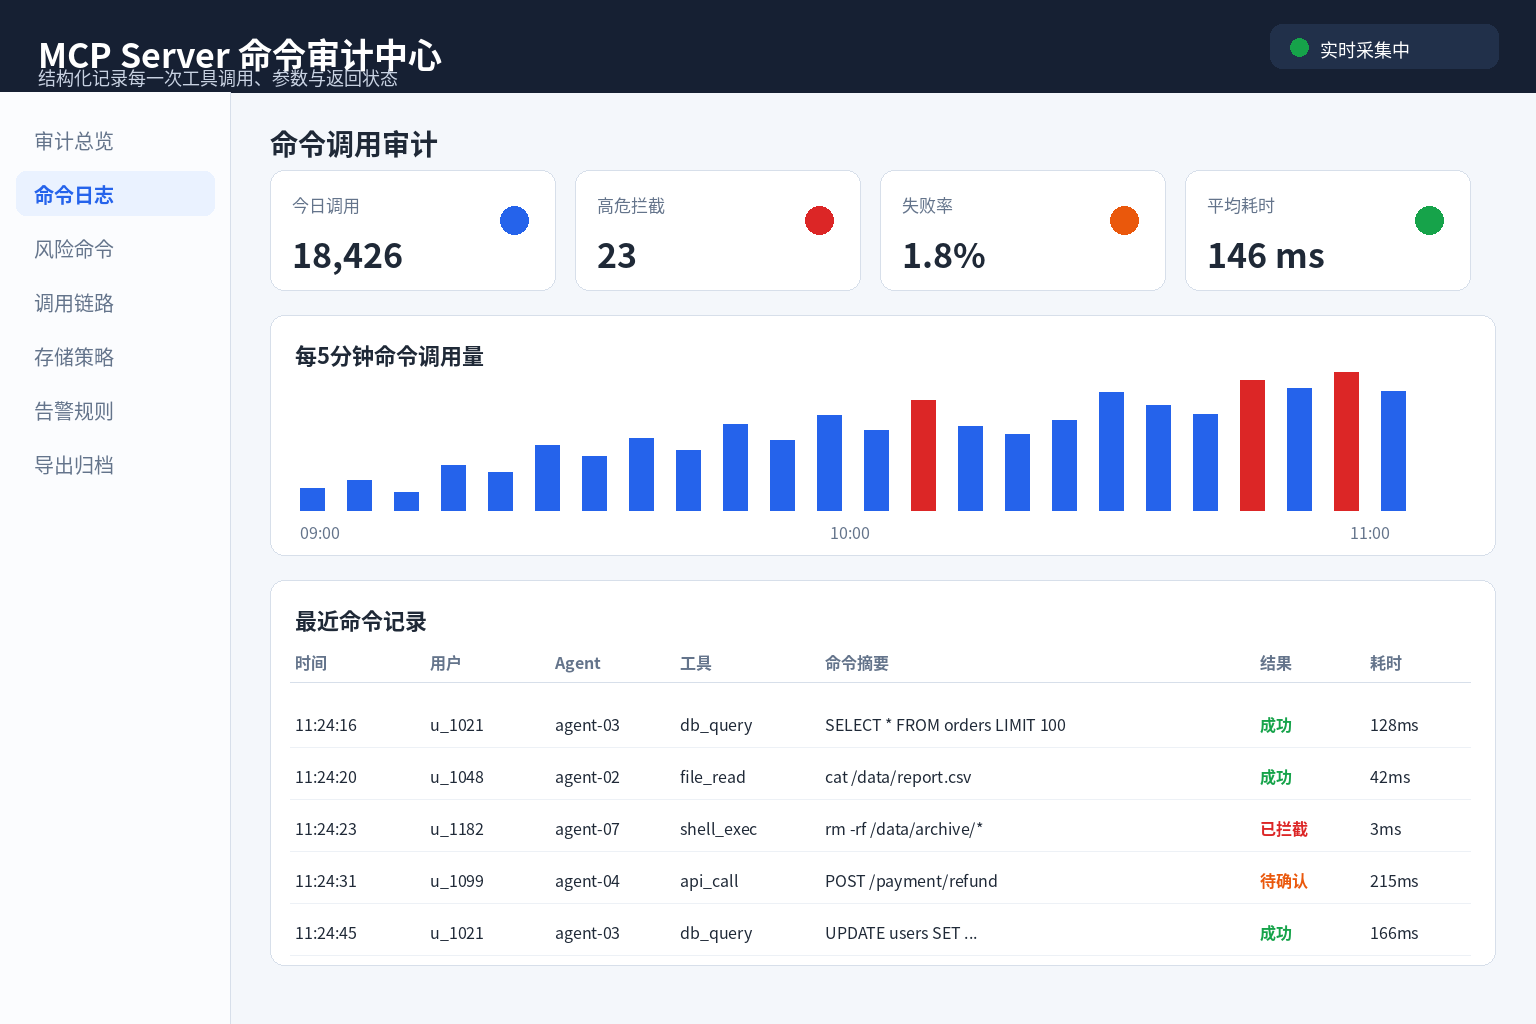
Task: Select the last blue chart bar
Action: click(x=1393, y=451)
